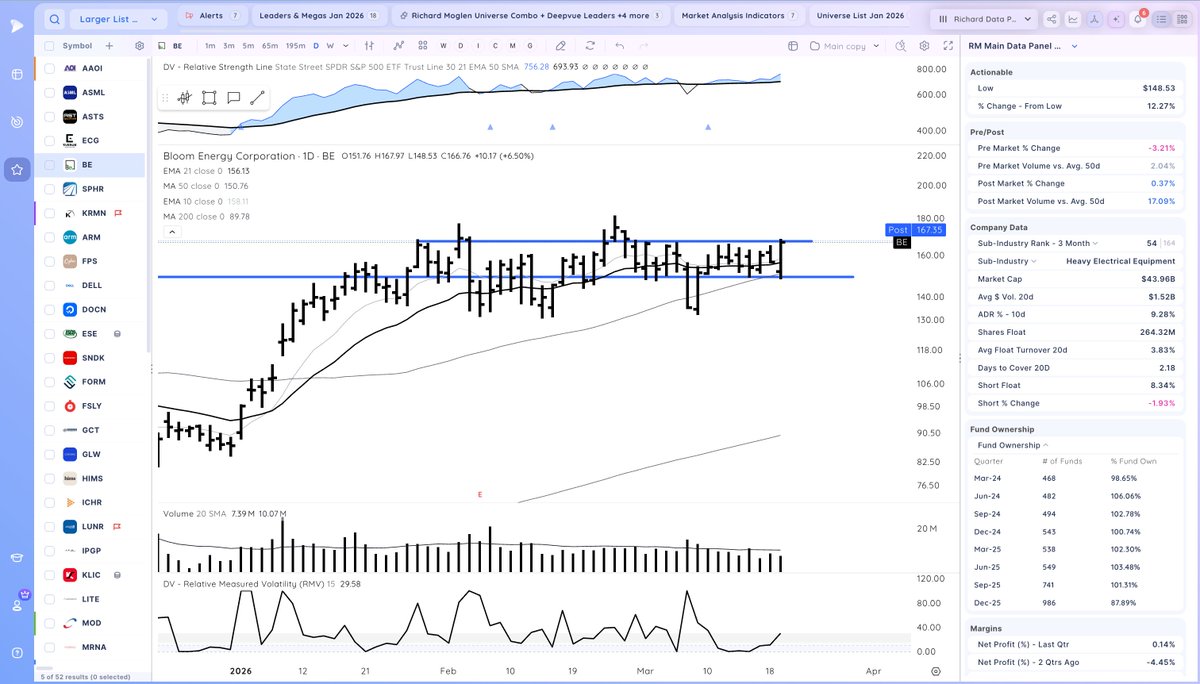Open the Richard Data Panel dropdown
This screenshot has height=684, width=1200.
[x=983, y=19]
